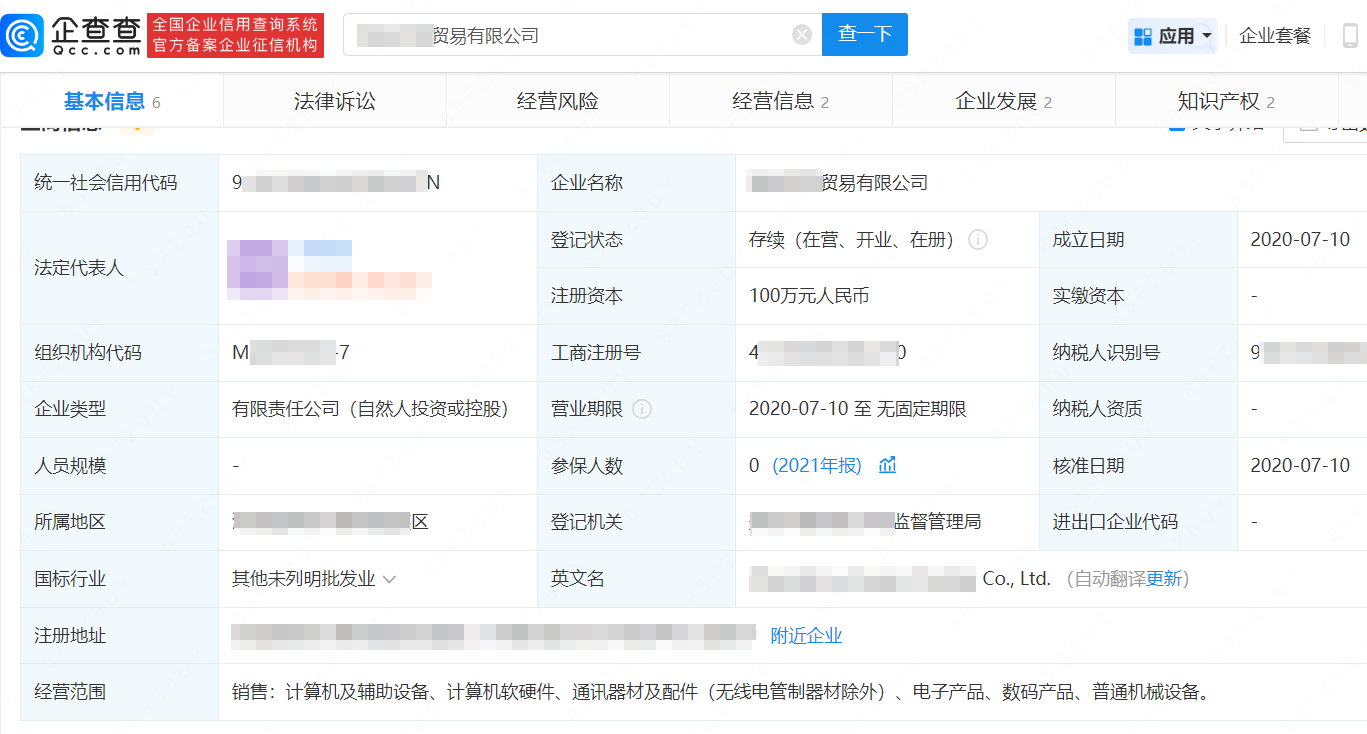Click the 参保人数 label
Screen dimensions: 1367x734
point(587,466)
